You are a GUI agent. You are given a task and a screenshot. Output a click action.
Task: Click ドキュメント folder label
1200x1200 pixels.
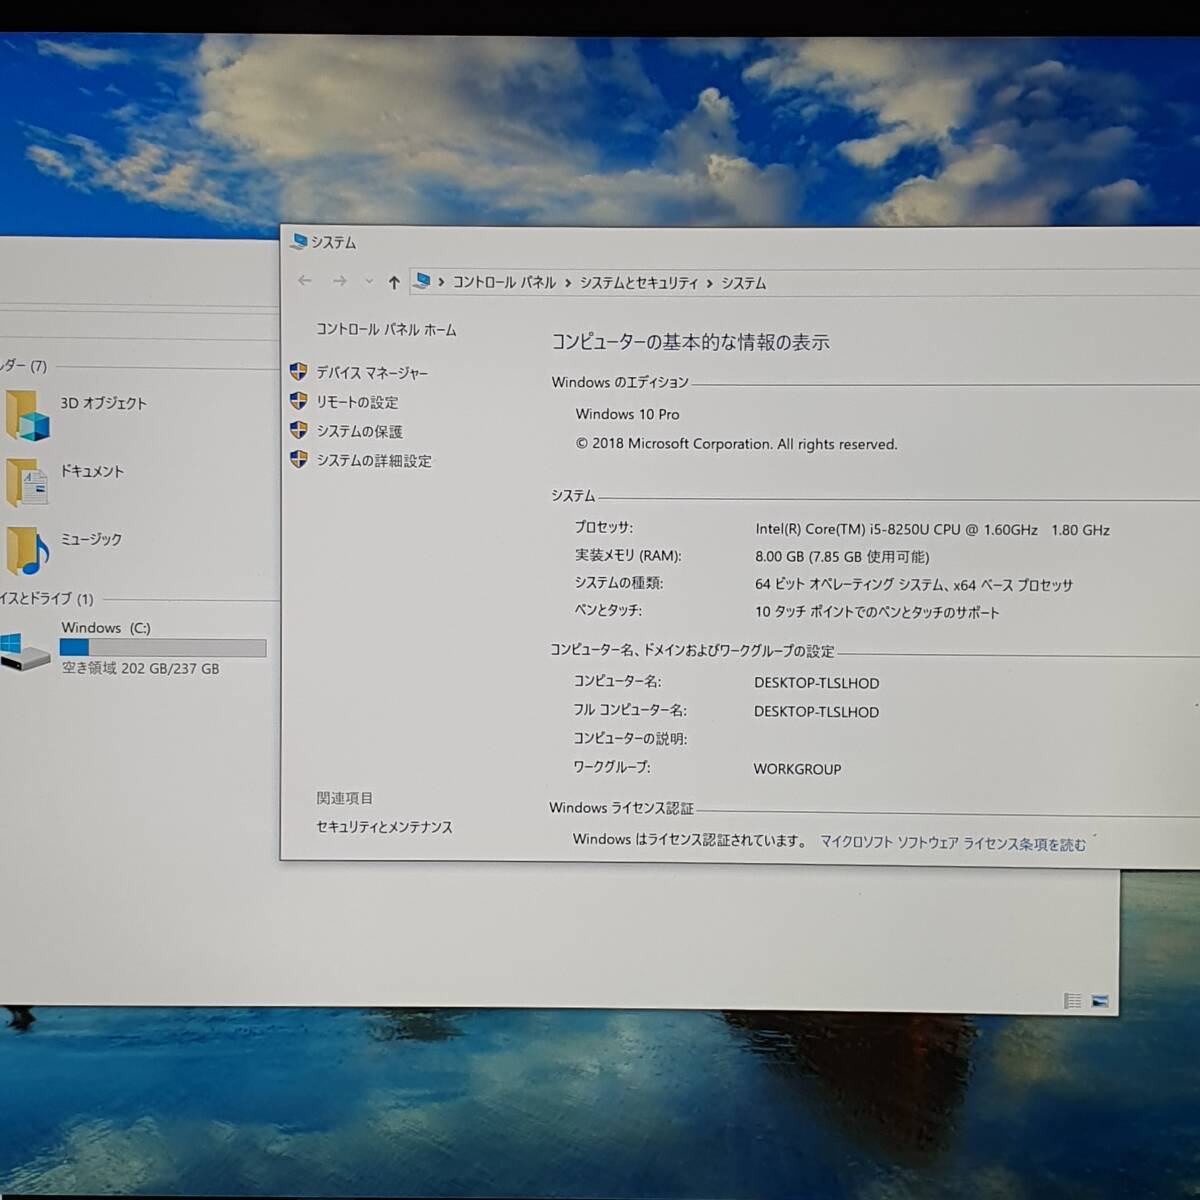[x=92, y=471]
